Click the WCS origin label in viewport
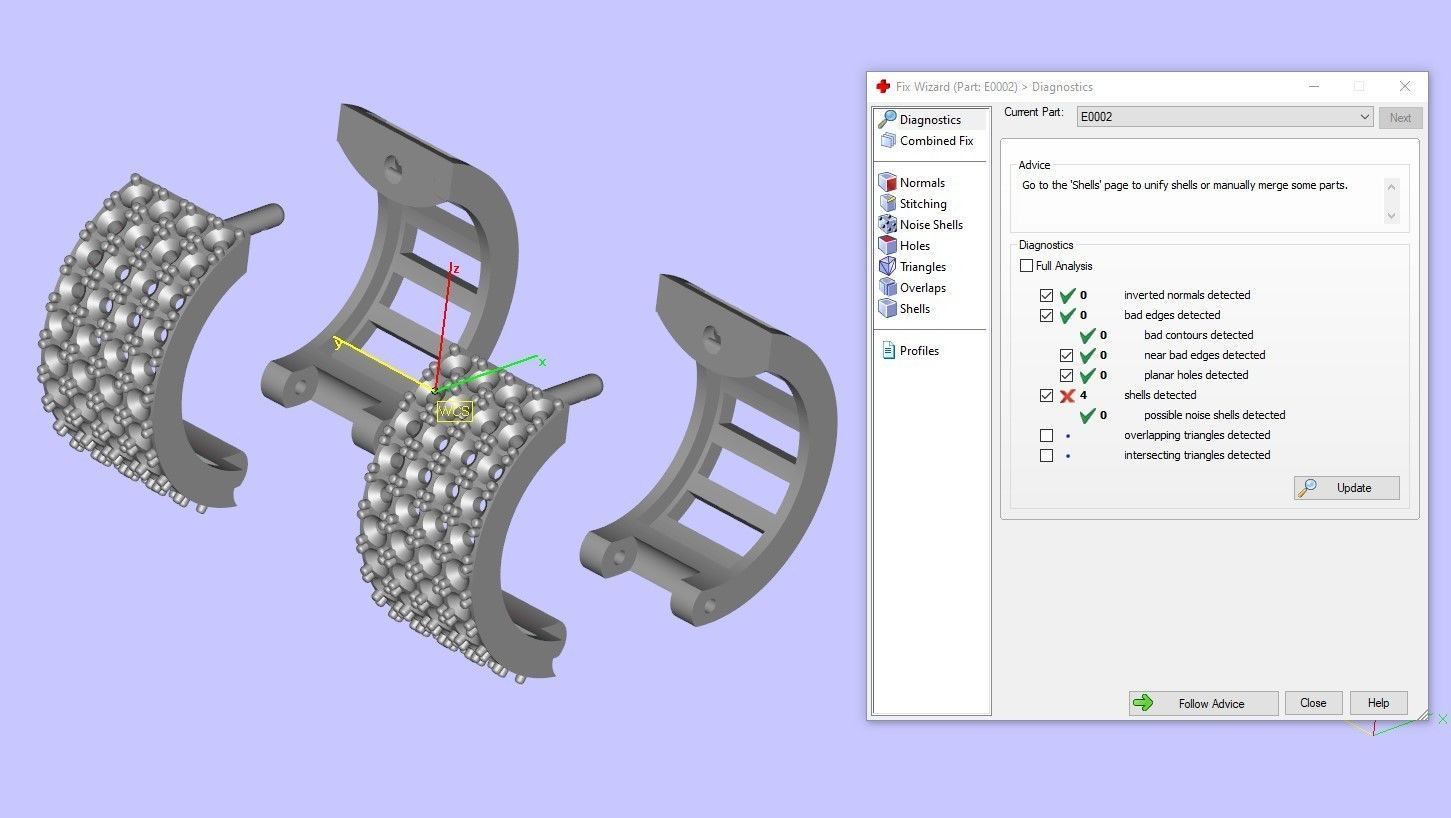Image resolution: width=1451 pixels, height=818 pixels. click(454, 411)
